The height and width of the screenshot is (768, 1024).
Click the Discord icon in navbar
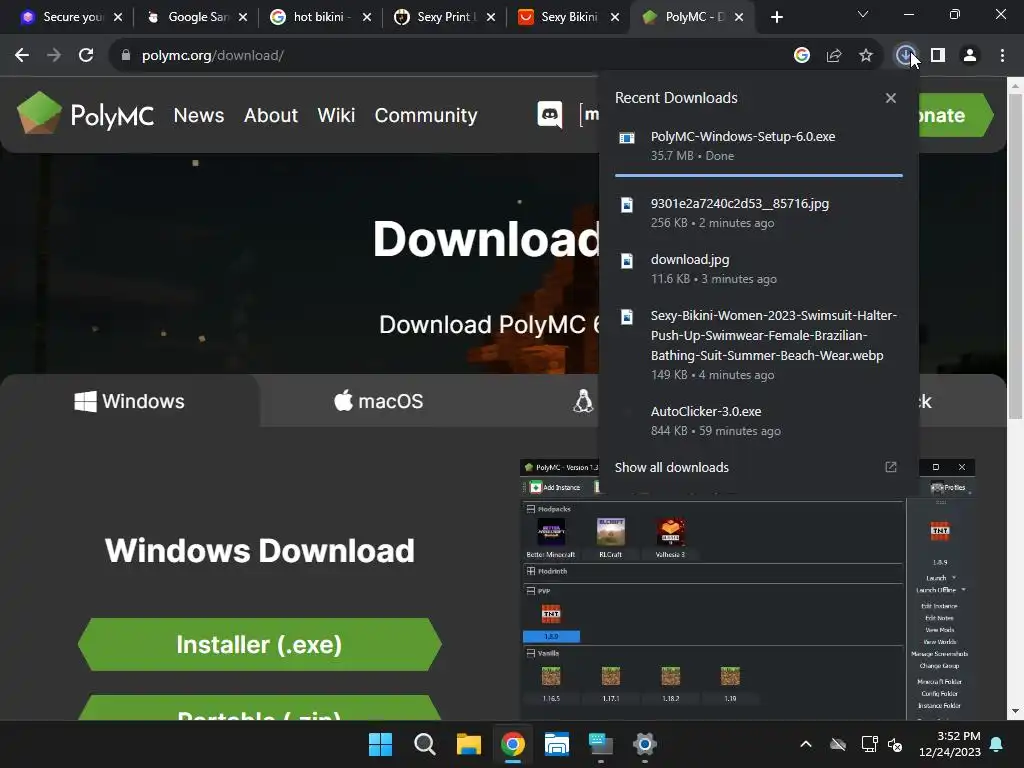(x=550, y=115)
